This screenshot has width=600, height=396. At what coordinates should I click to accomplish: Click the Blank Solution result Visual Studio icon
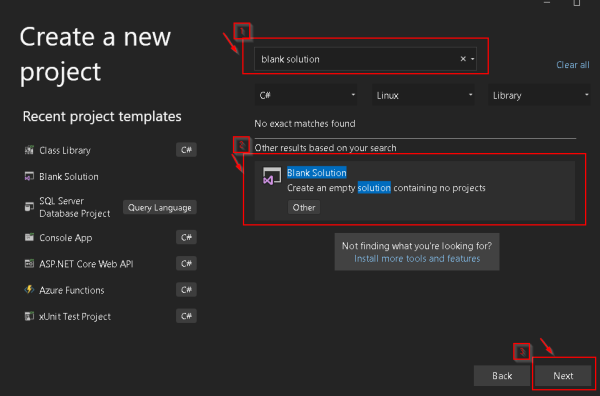(x=272, y=176)
